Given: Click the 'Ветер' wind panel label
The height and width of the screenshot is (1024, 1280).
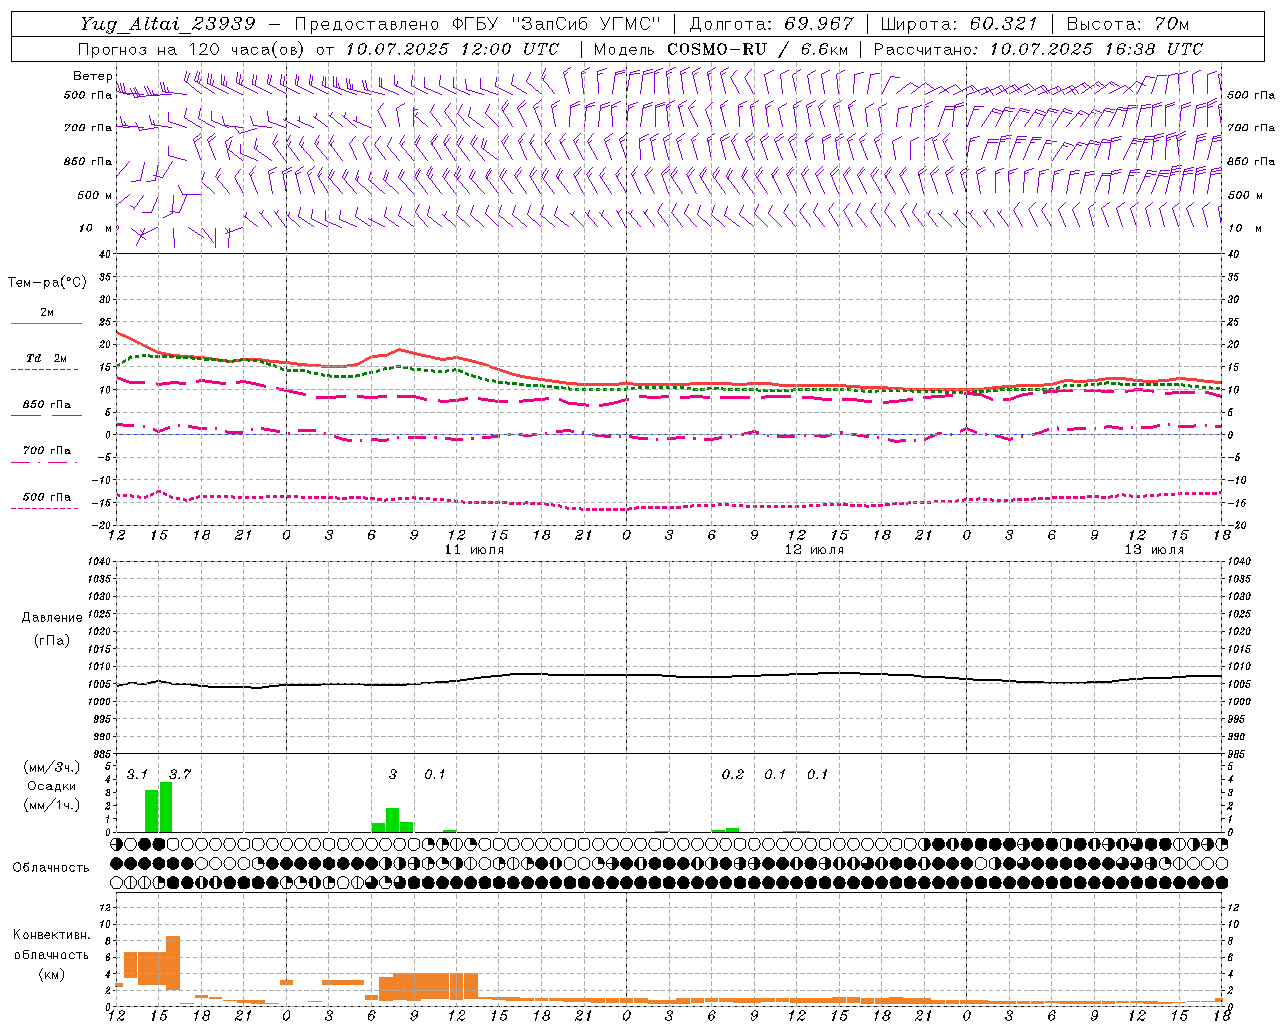Looking at the screenshot, I should coord(92,76).
